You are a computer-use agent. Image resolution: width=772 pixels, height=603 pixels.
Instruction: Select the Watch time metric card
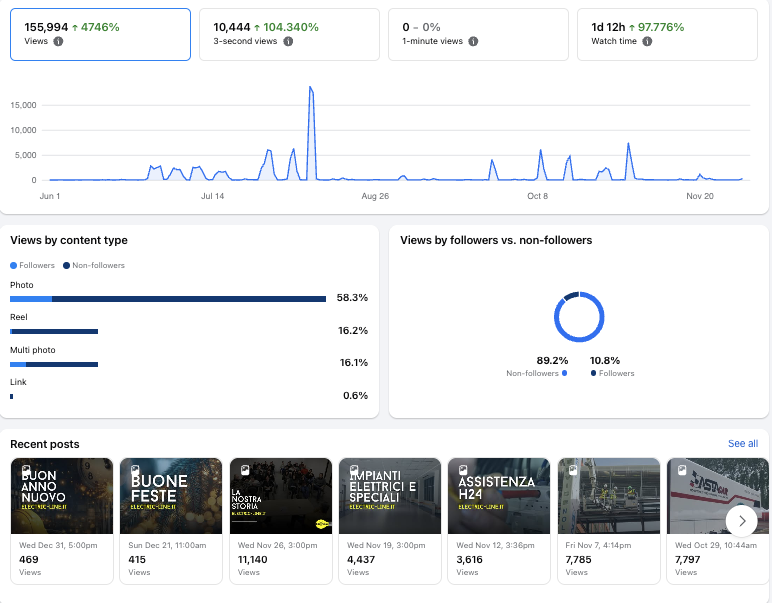coord(668,34)
